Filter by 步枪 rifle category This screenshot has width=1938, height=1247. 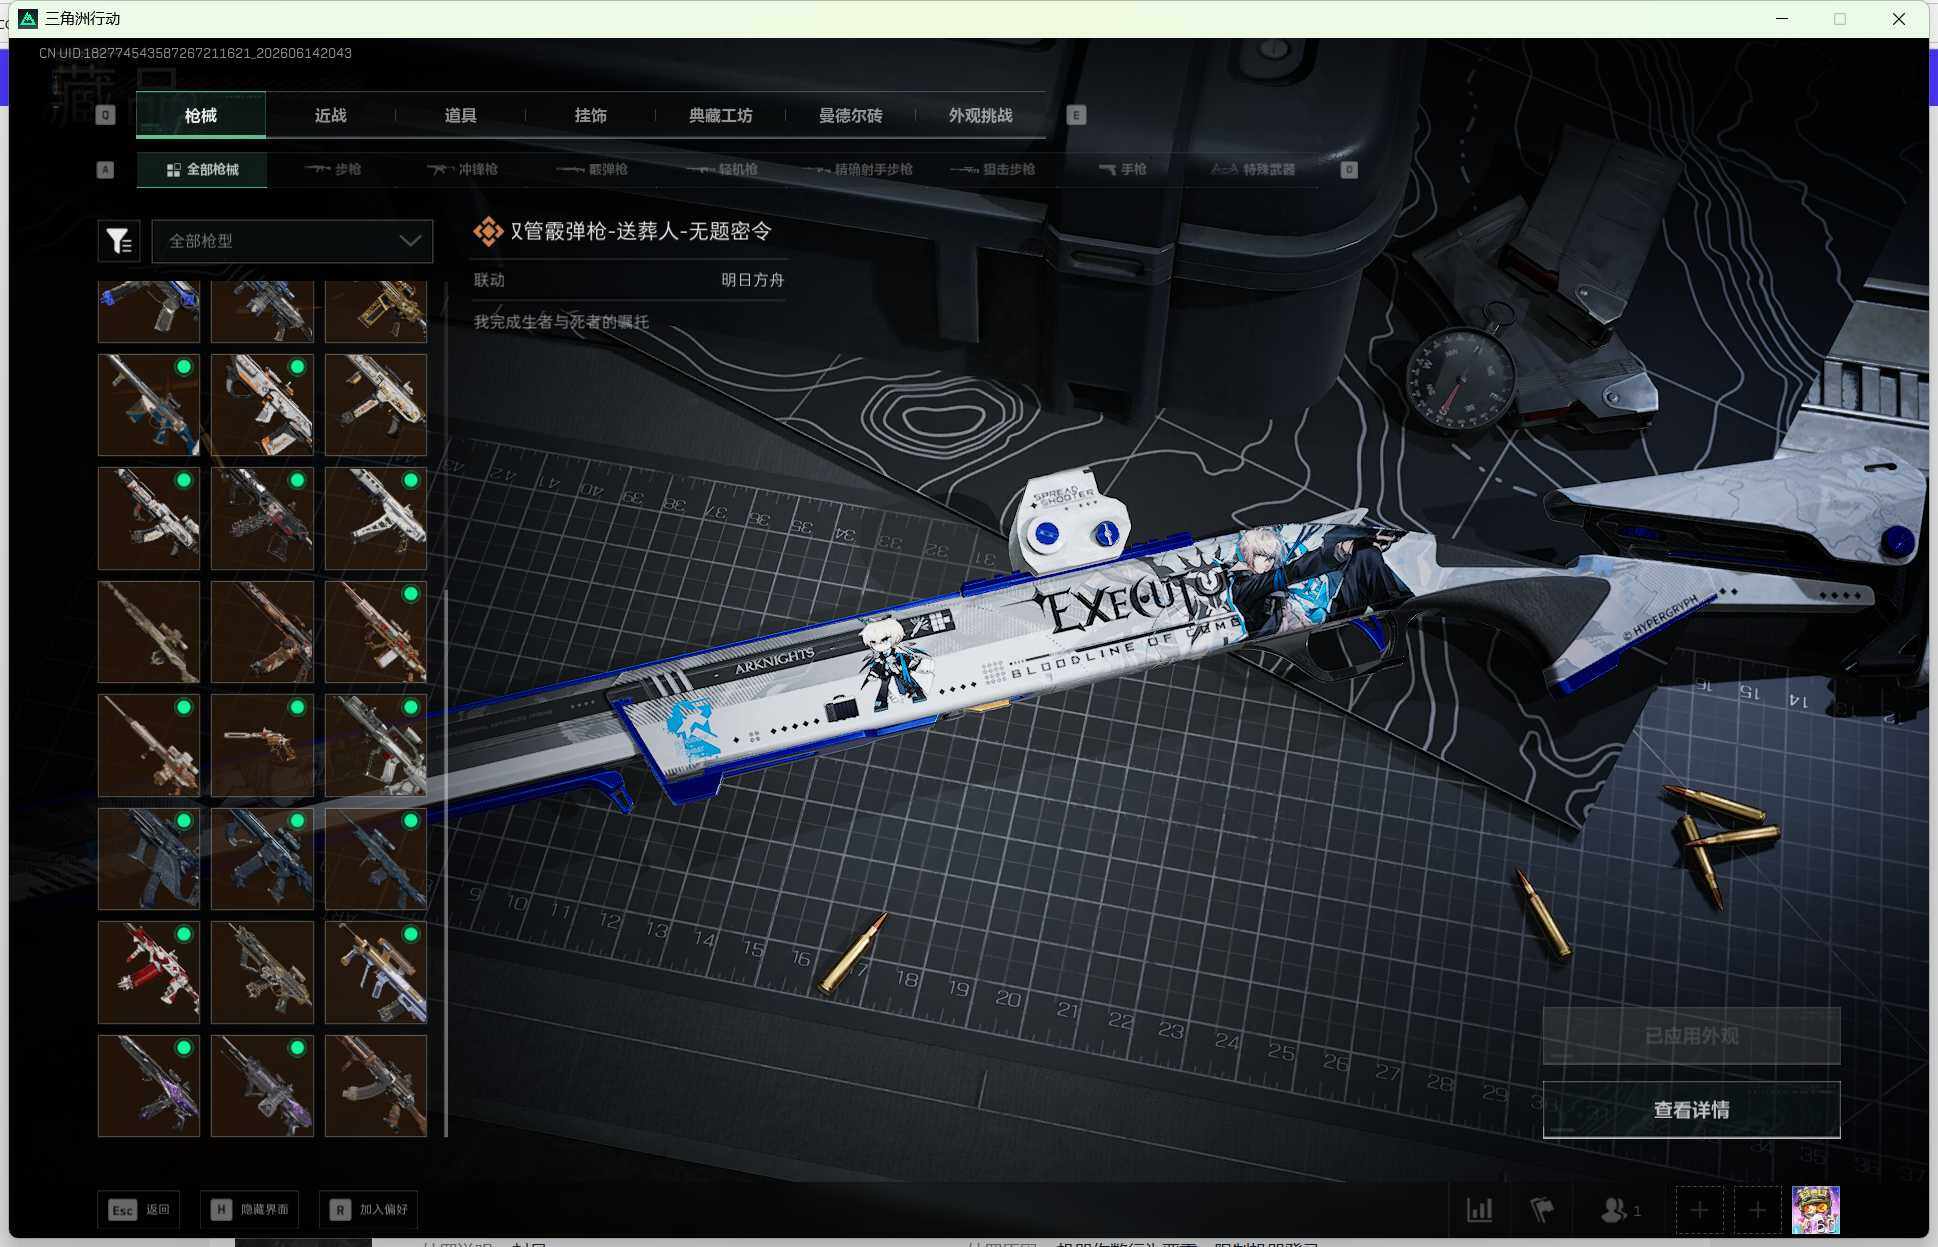[333, 170]
